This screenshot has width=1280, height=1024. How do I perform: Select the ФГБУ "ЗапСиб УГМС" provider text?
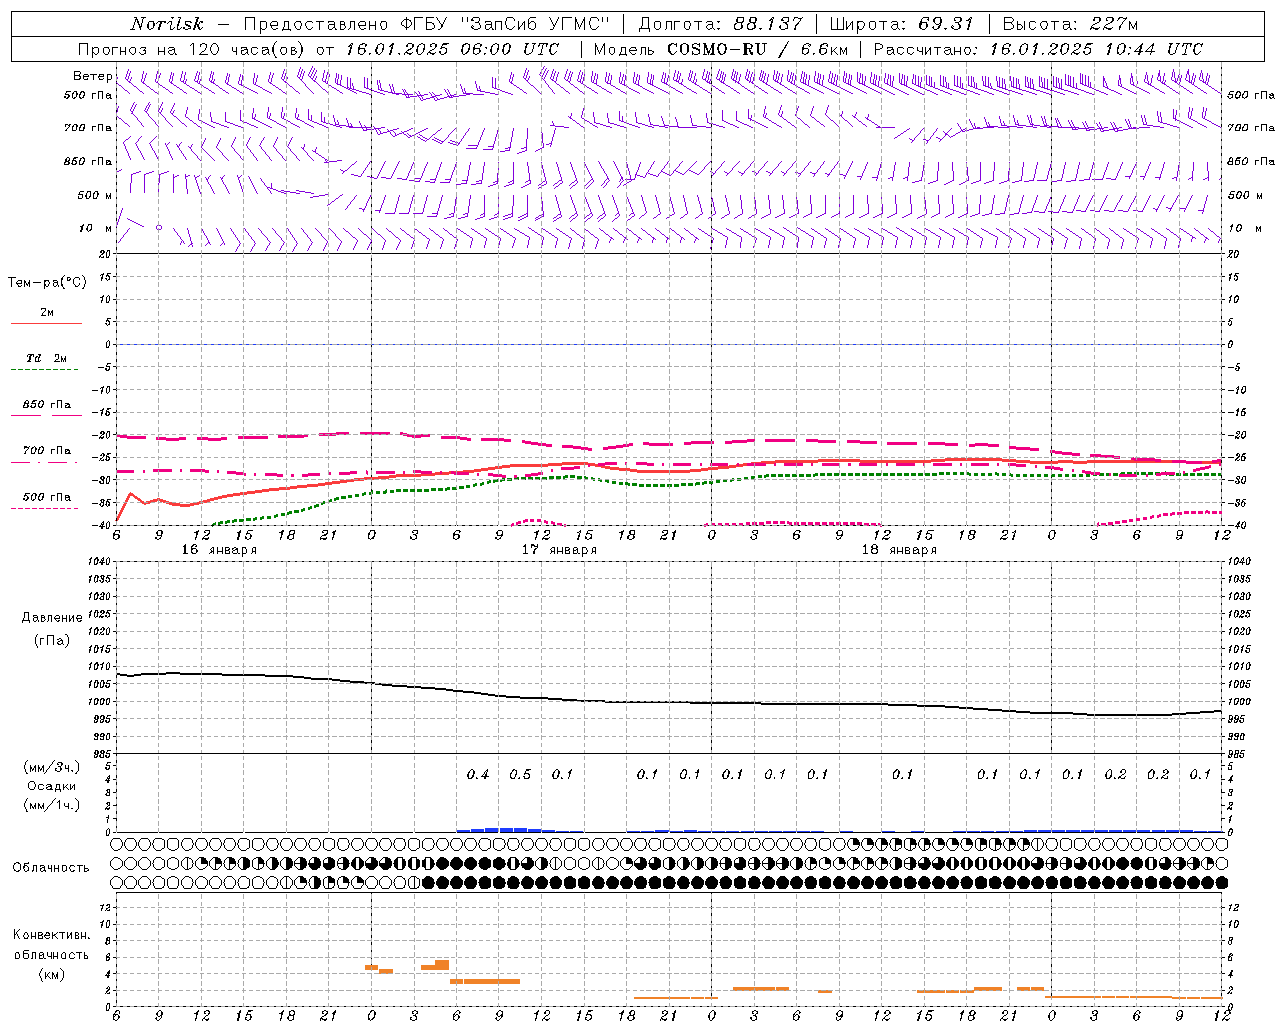[506, 24]
